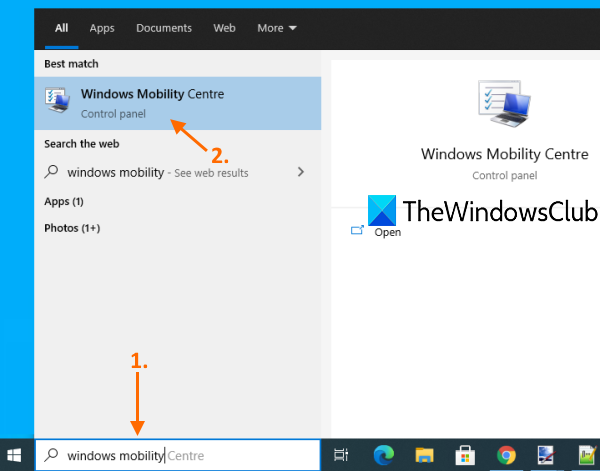Launch Microsoft Edge from the taskbar
This screenshot has height=471, width=600.
[383, 455]
